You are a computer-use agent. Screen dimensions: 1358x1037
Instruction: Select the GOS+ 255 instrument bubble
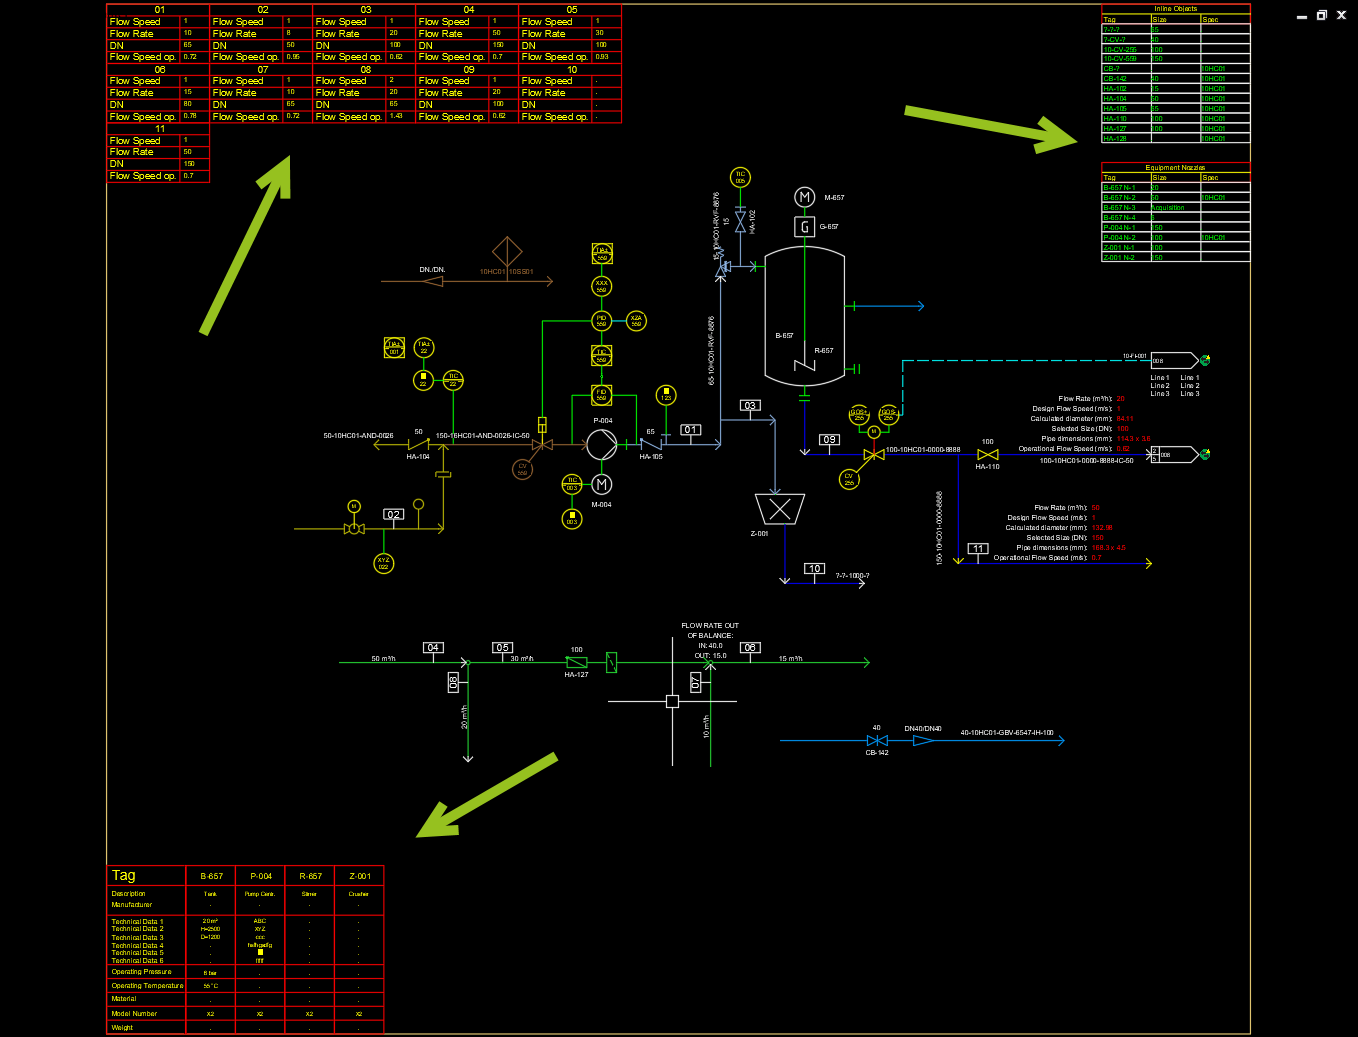(858, 415)
